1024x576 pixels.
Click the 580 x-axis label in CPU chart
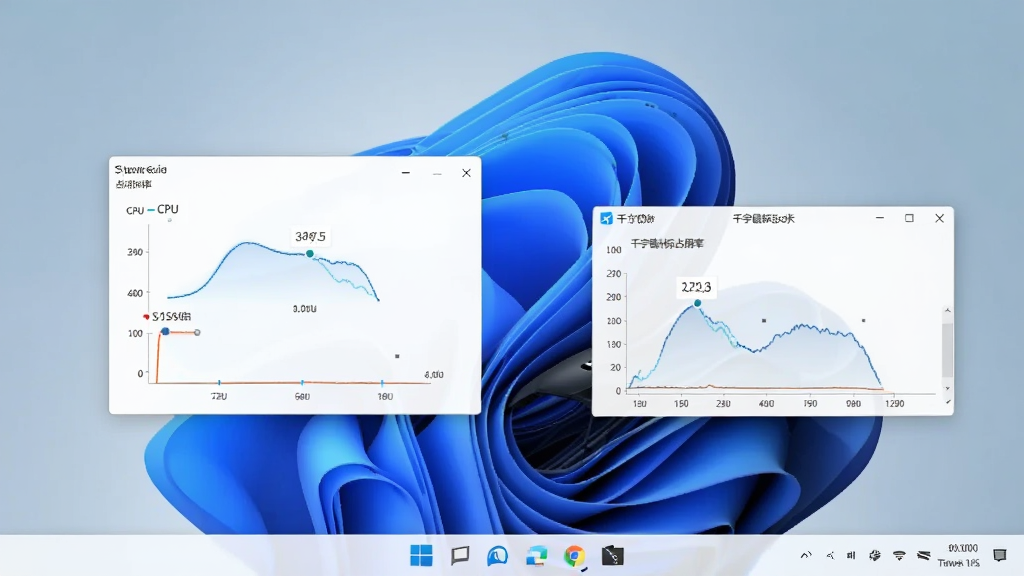click(302, 396)
